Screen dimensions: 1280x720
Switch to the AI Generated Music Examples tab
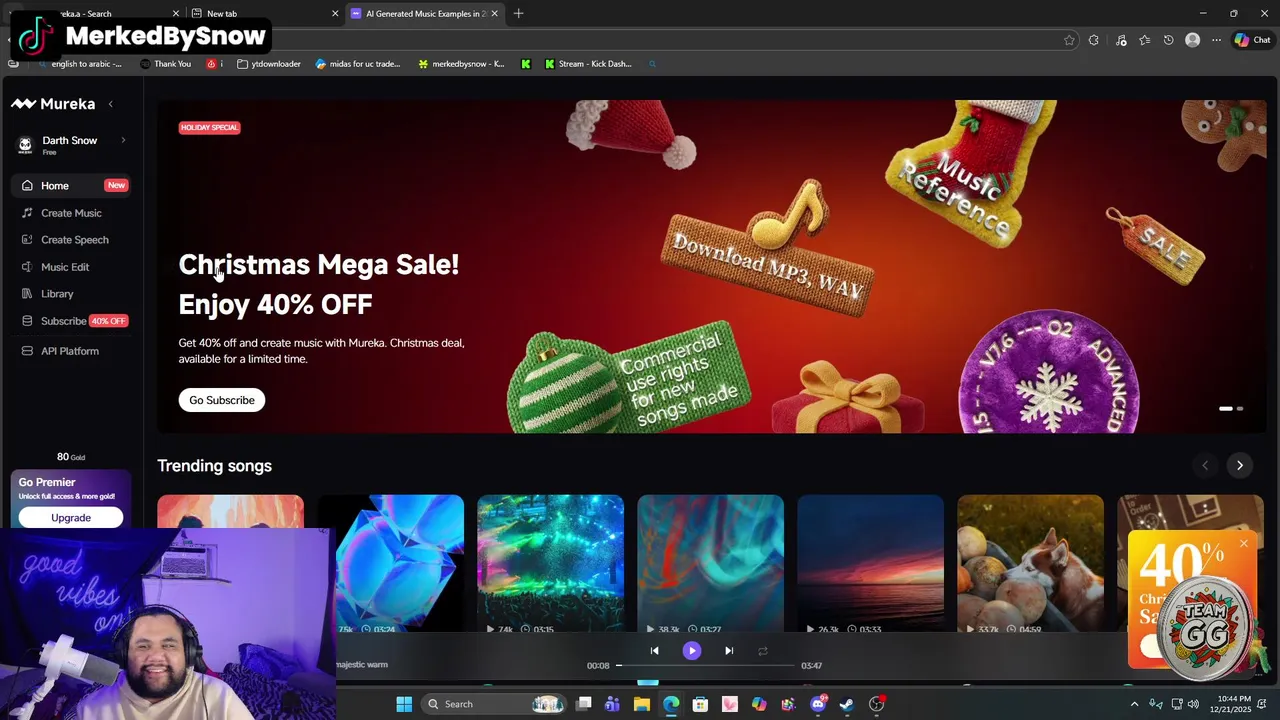[x=424, y=14]
